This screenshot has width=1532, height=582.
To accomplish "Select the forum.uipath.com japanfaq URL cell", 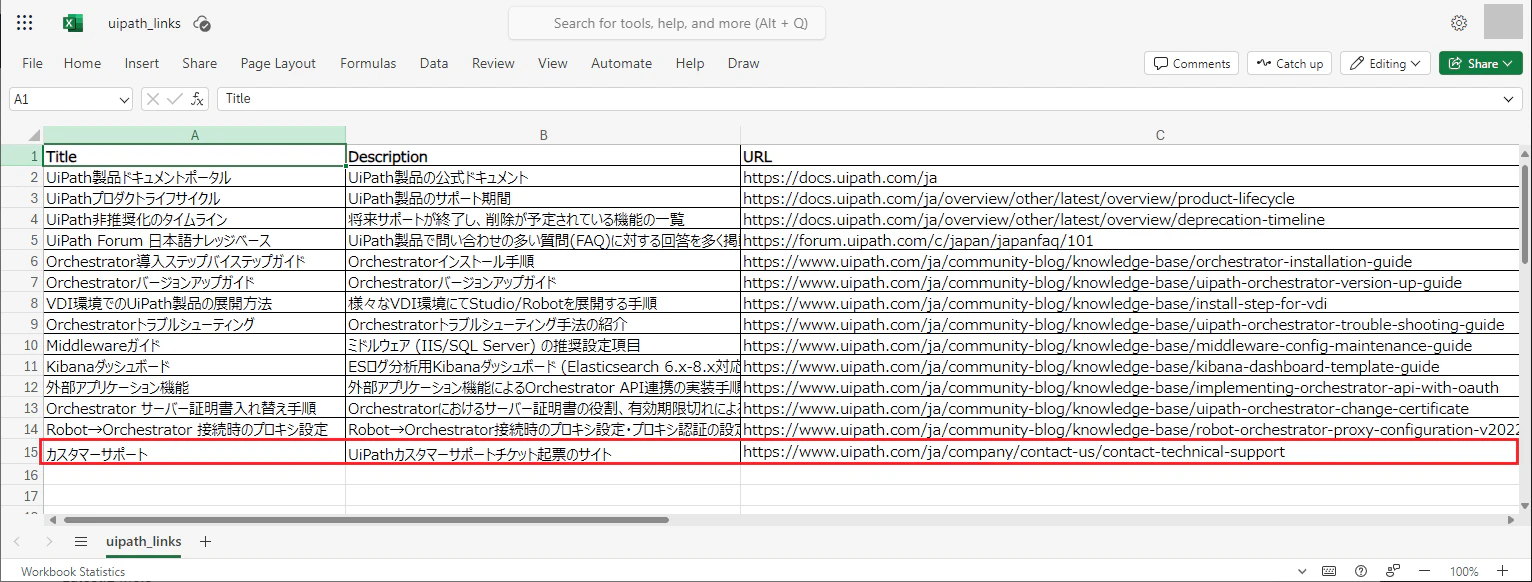I will tap(1130, 240).
